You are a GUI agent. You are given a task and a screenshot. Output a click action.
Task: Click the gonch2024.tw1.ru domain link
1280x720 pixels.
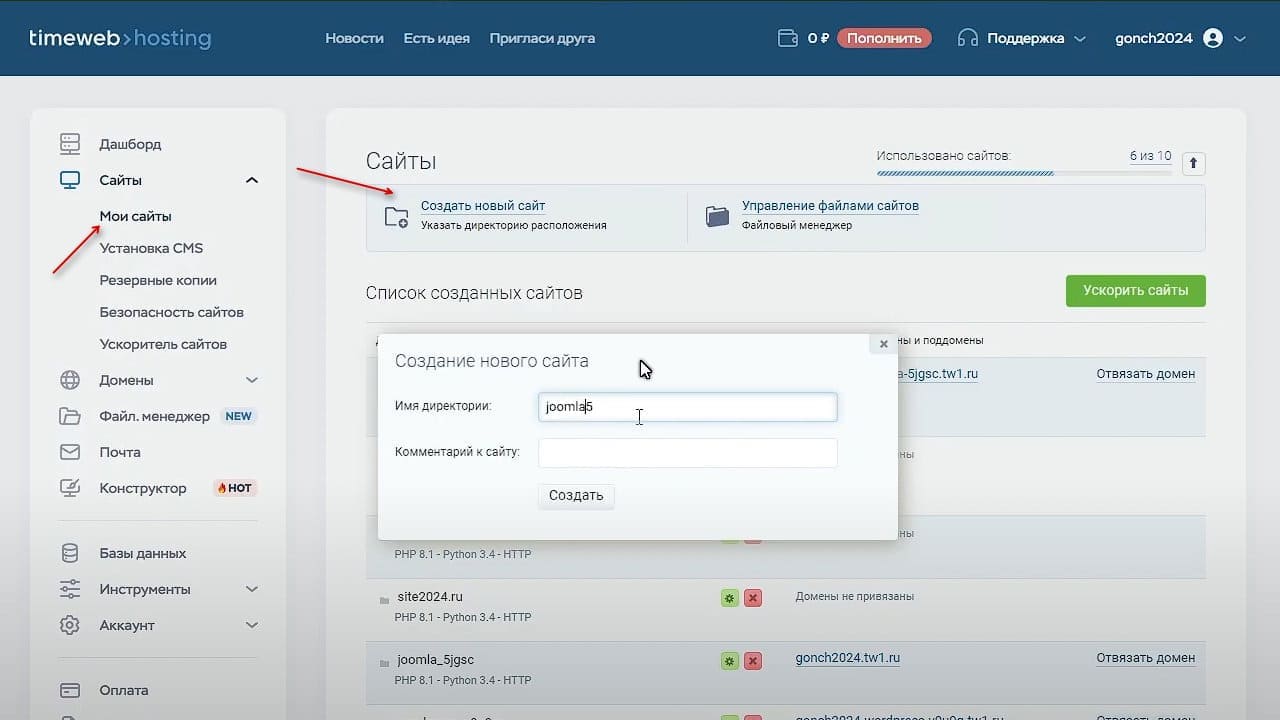[x=848, y=658]
